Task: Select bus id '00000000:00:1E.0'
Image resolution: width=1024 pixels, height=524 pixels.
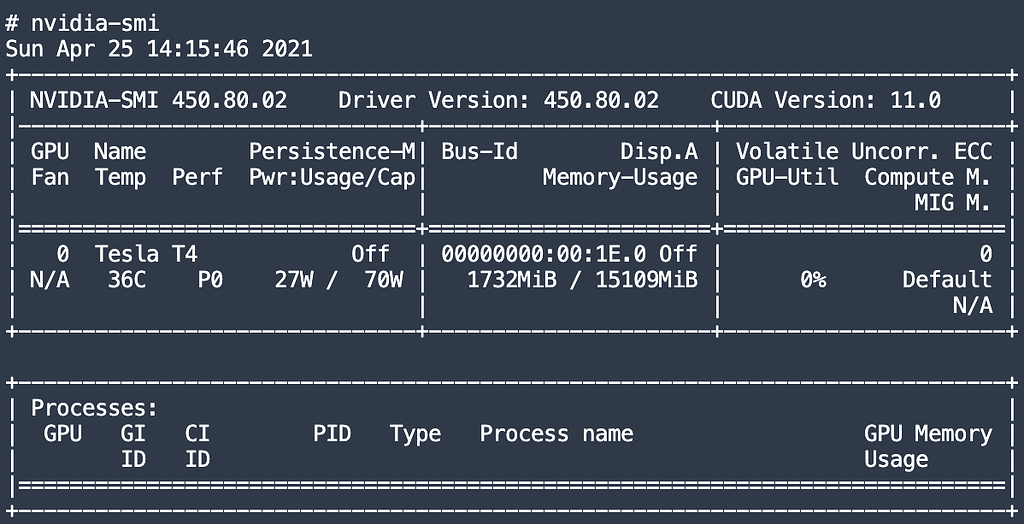Action: click(543, 254)
